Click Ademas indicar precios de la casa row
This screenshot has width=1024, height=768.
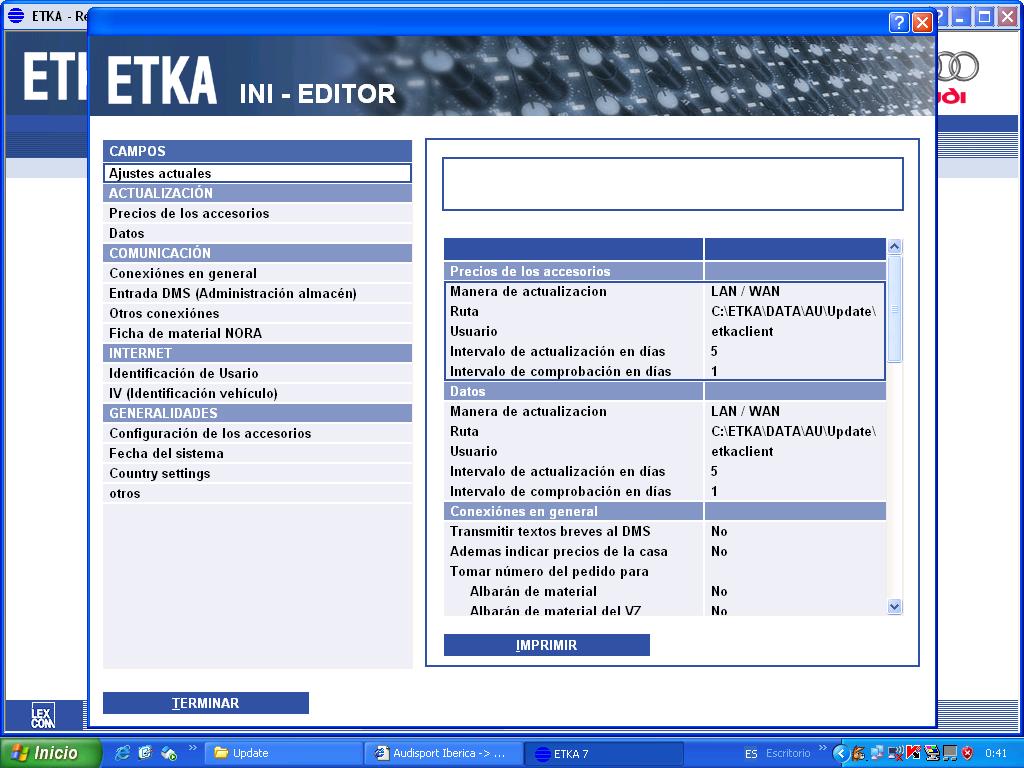pos(665,552)
